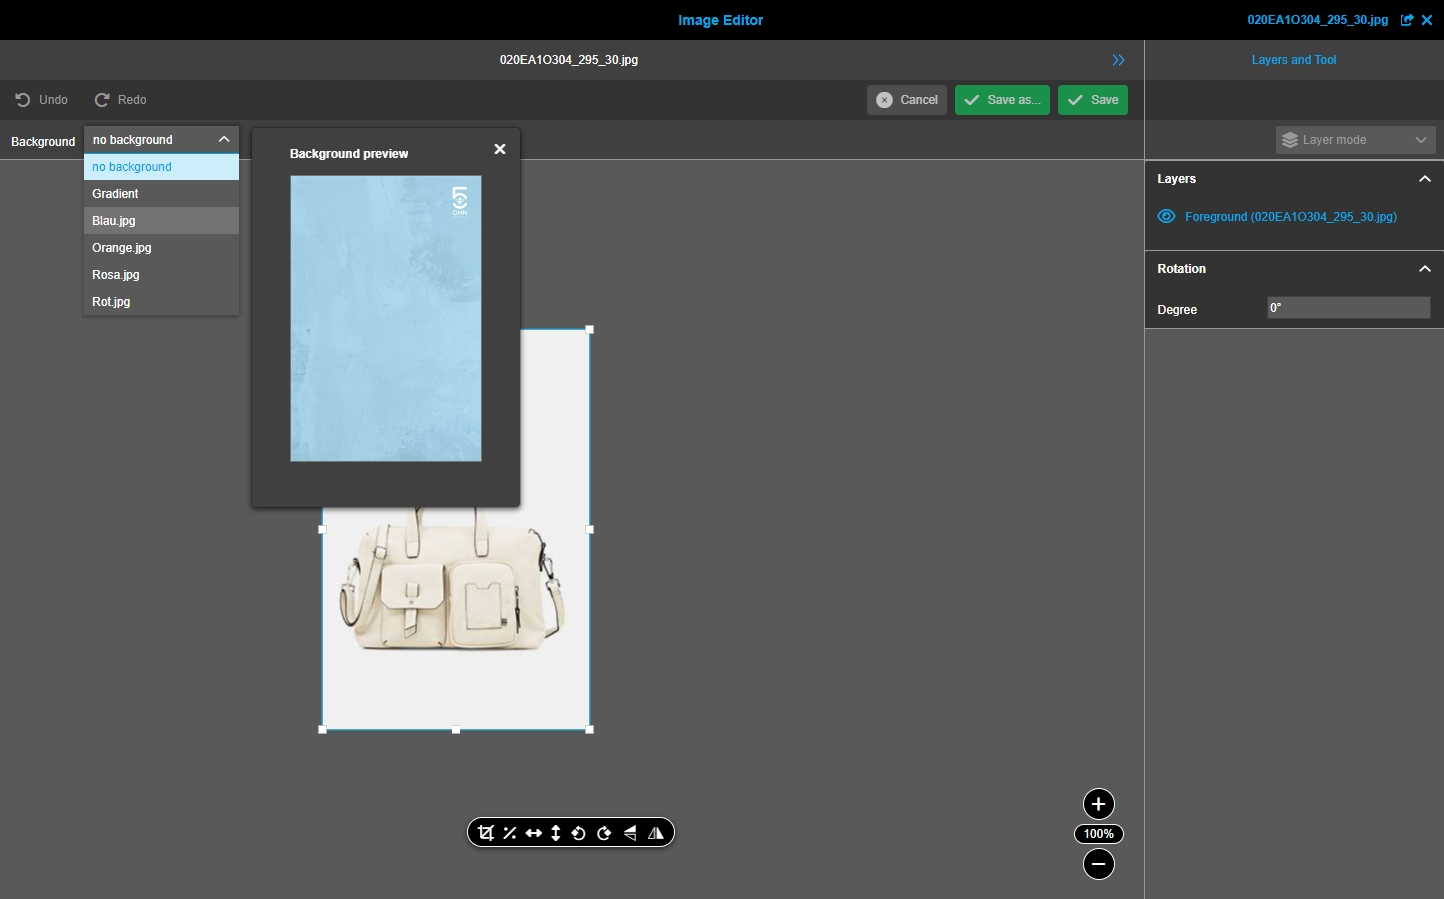Collapse the Rotation panel section
The height and width of the screenshot is (899, 1444).
[1424, 269]
